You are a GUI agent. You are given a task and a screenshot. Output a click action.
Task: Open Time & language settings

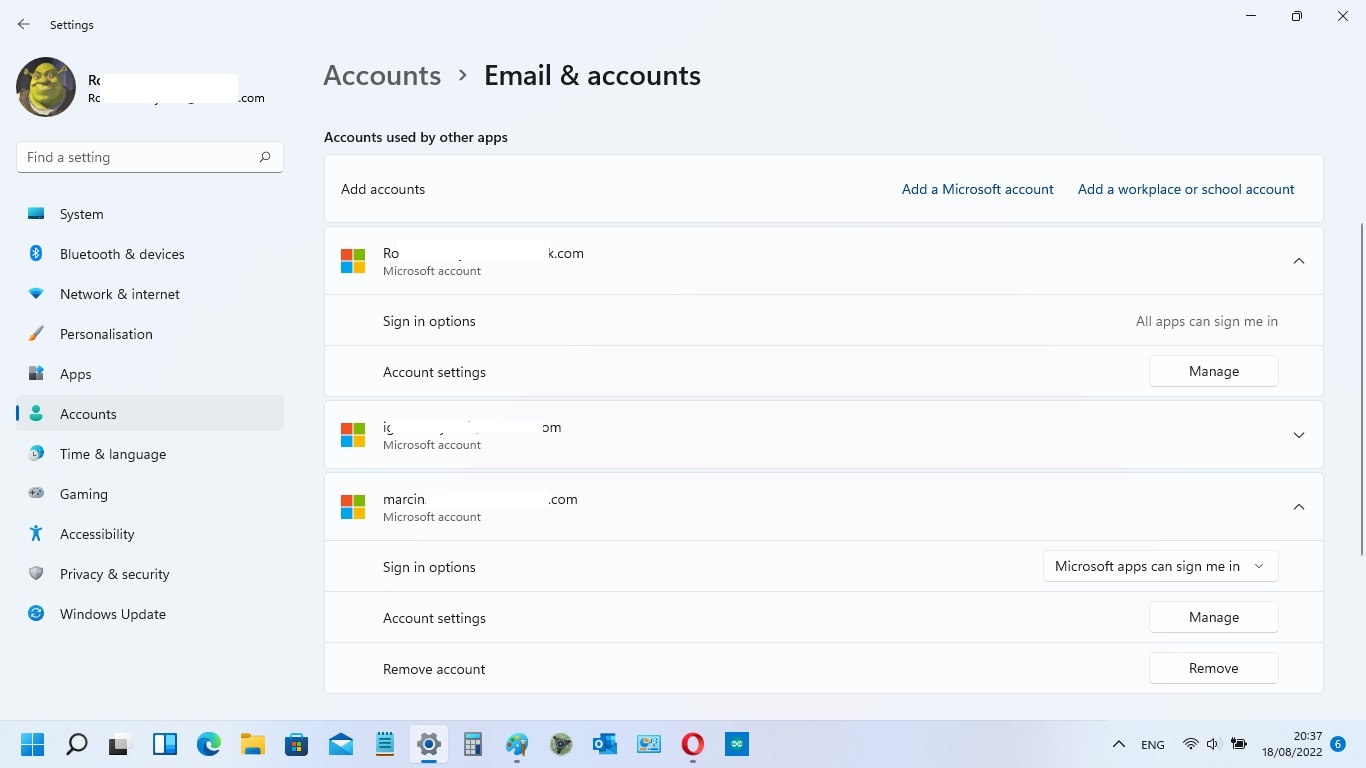point(150,454)
